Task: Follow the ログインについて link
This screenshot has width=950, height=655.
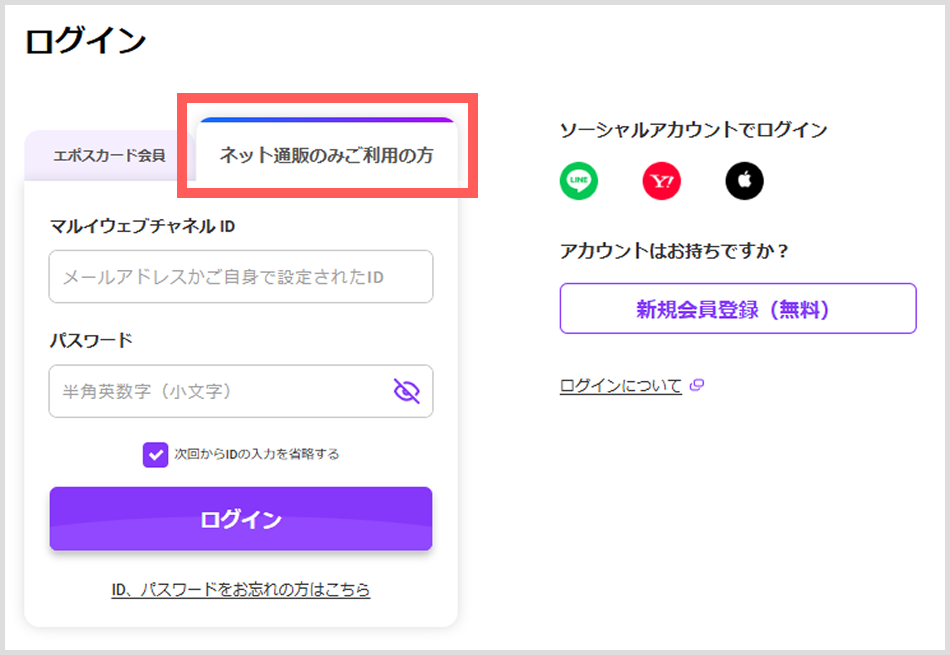Action: tap(620, 384)
